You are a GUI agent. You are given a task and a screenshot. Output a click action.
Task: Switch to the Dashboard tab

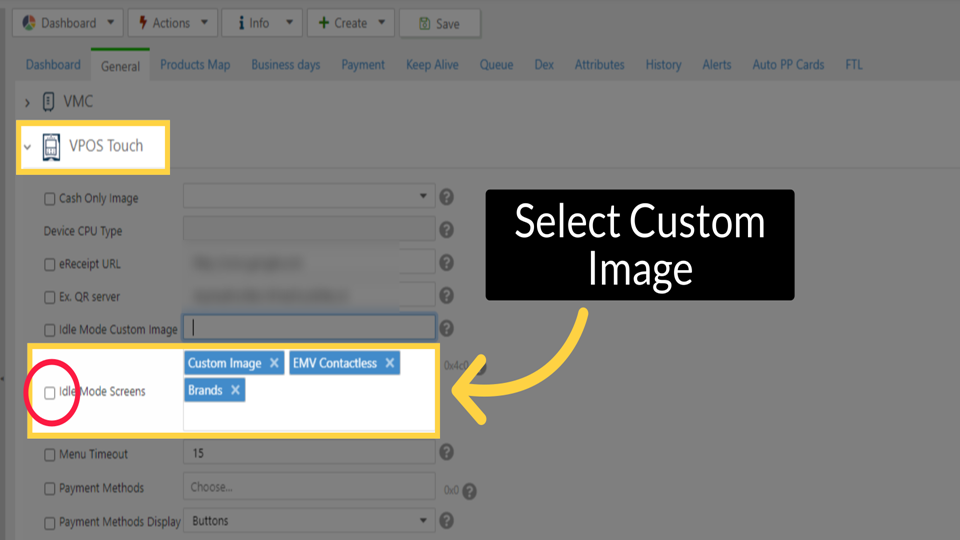click(x=53, y=65)
